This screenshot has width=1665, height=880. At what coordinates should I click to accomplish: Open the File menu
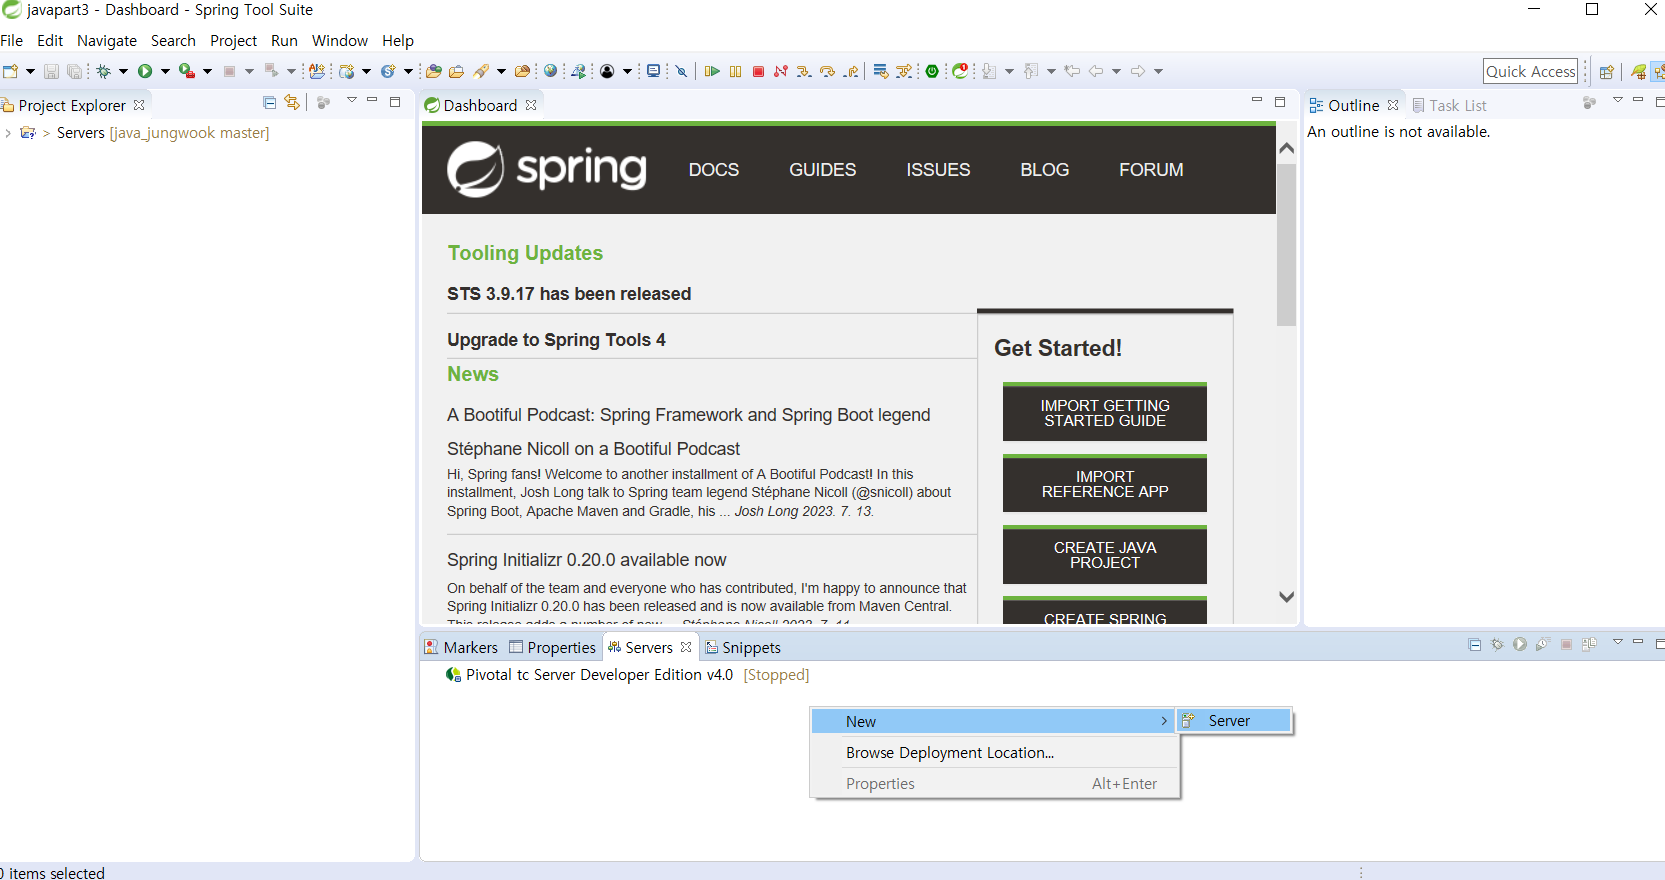click(x=12, y=41)
